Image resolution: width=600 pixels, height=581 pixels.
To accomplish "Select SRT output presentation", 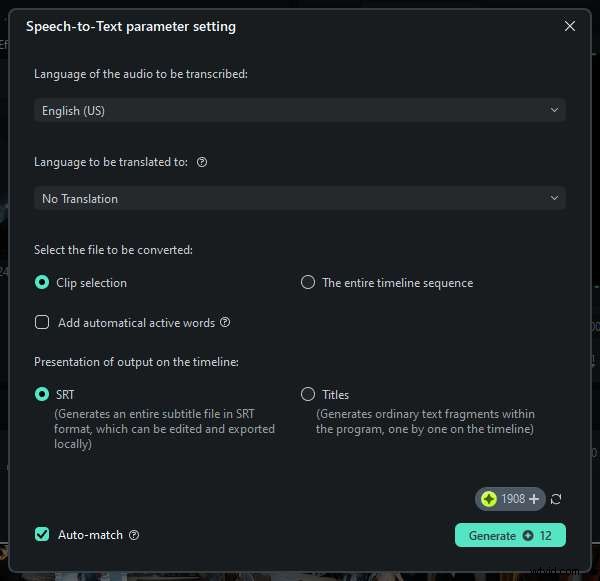I will tap(42, 395).
